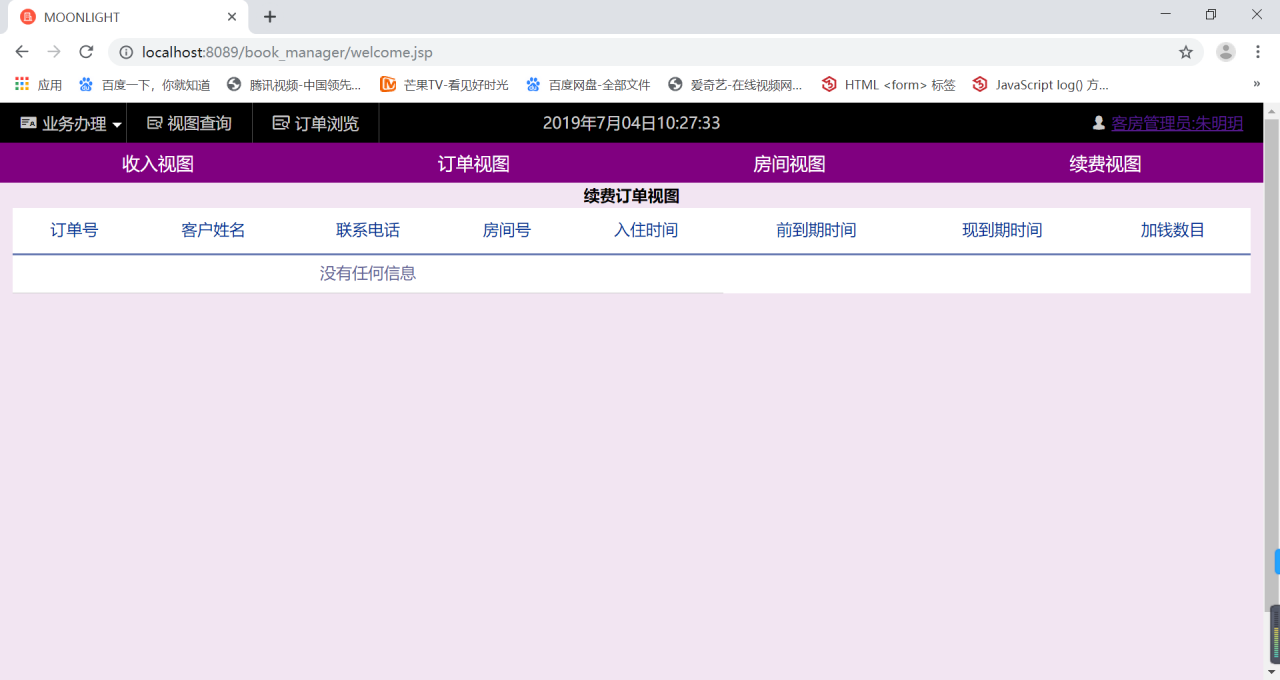Click the 续费订单视图 table title
1280x680 pixels.
[x=632, y=196]
